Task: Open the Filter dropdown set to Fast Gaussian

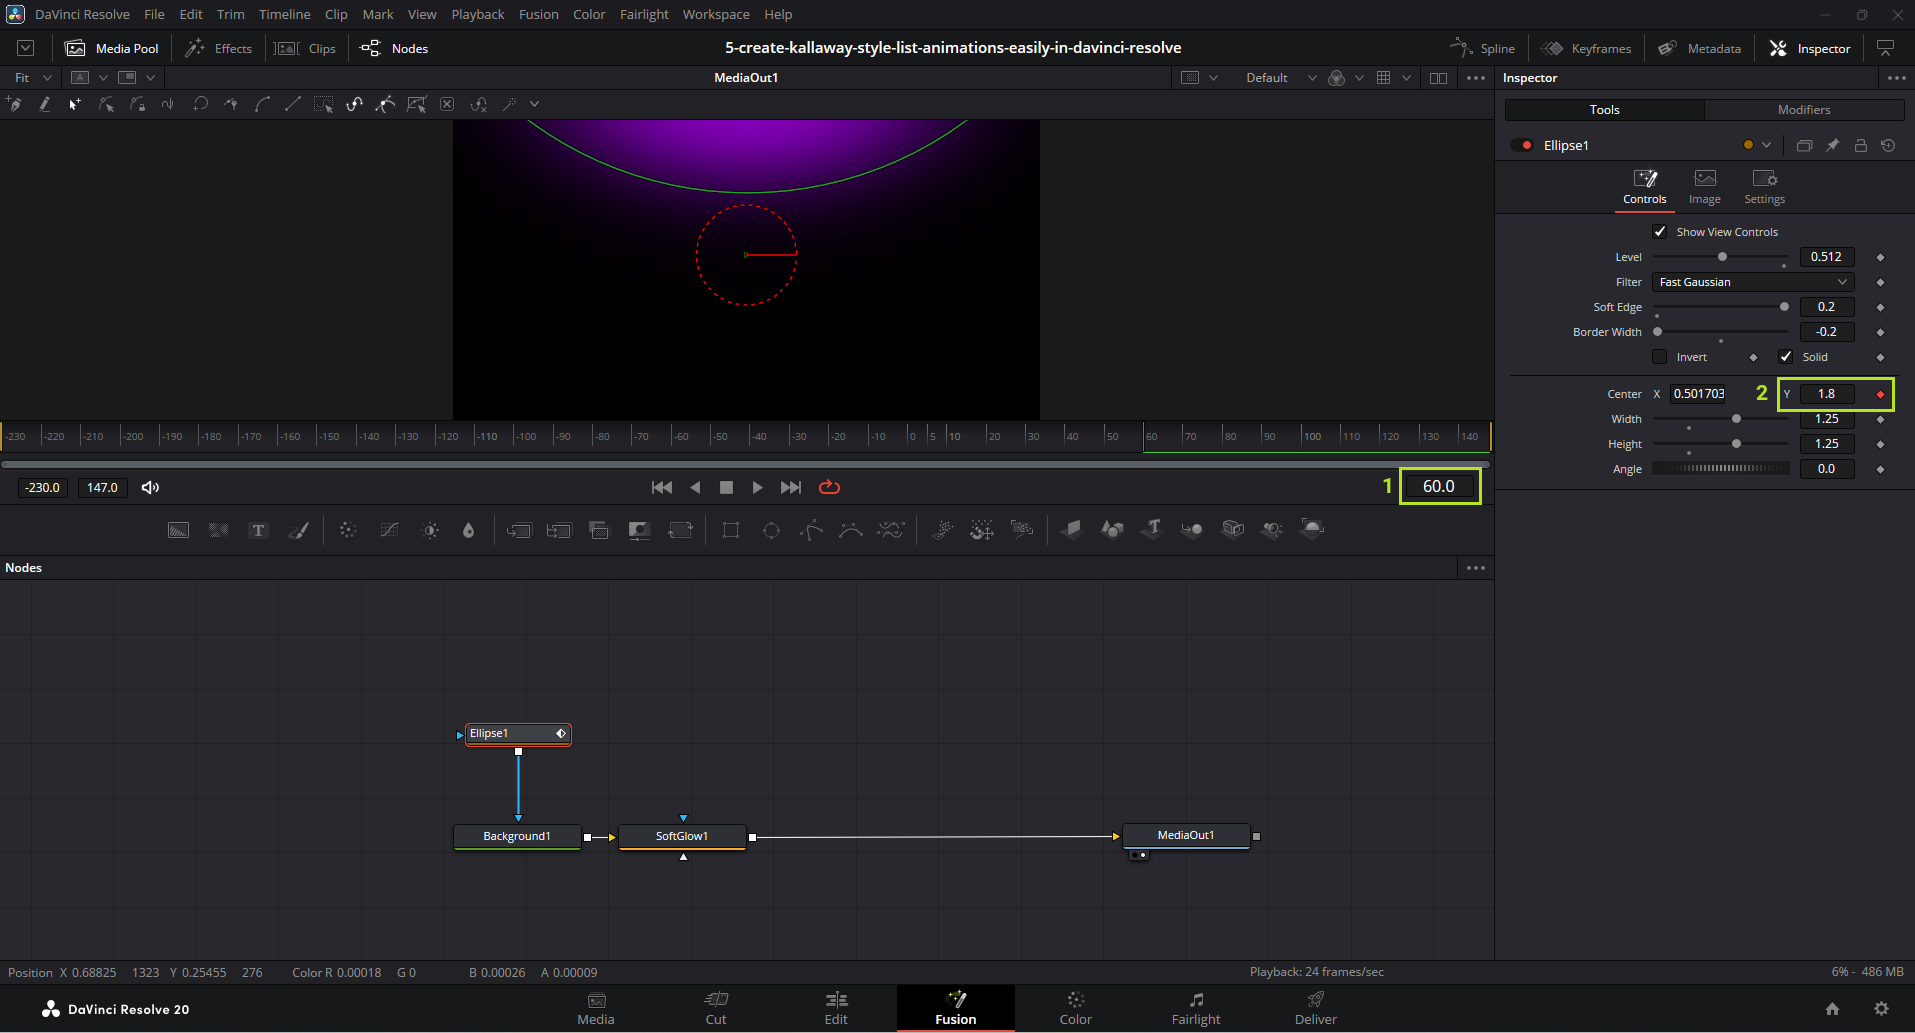Action: tap(1752, 282)
